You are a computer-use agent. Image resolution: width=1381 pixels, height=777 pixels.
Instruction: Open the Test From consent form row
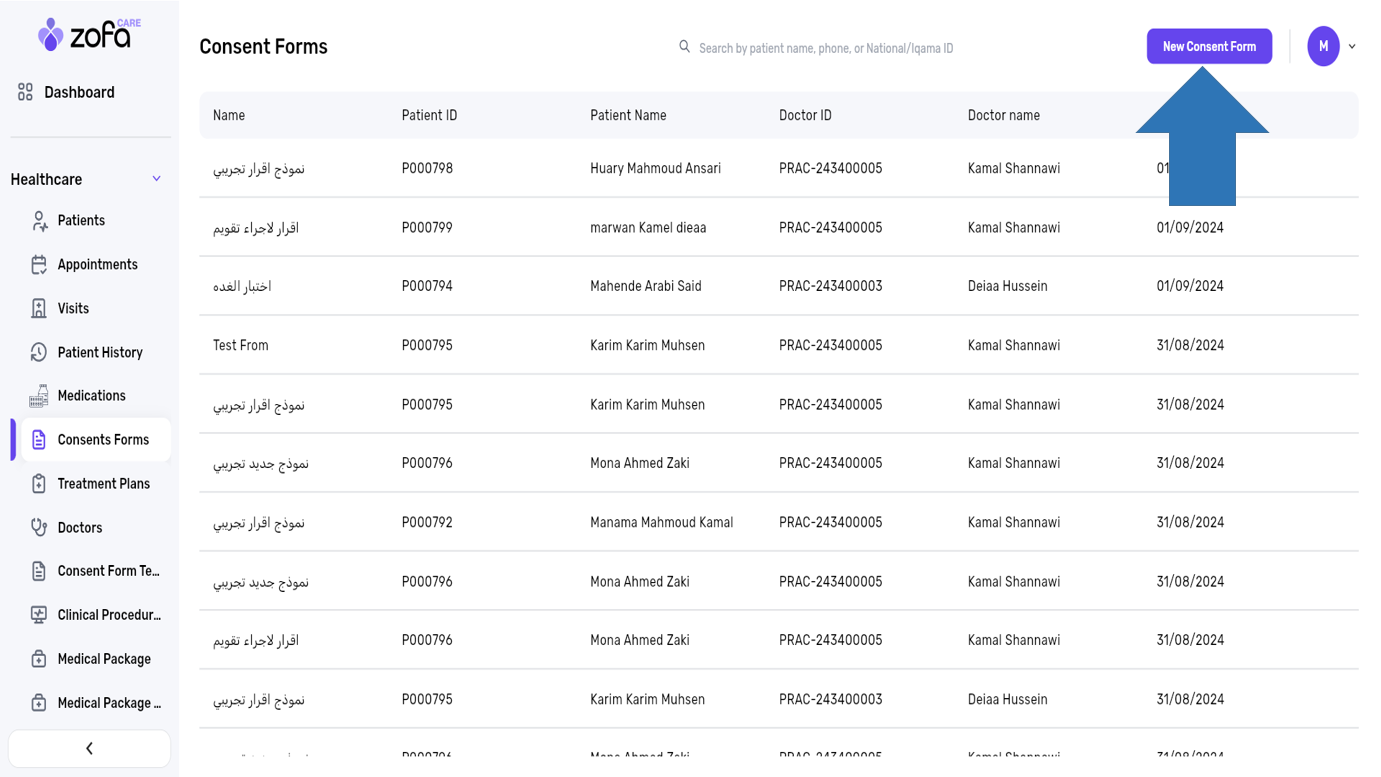click(241, 345)
